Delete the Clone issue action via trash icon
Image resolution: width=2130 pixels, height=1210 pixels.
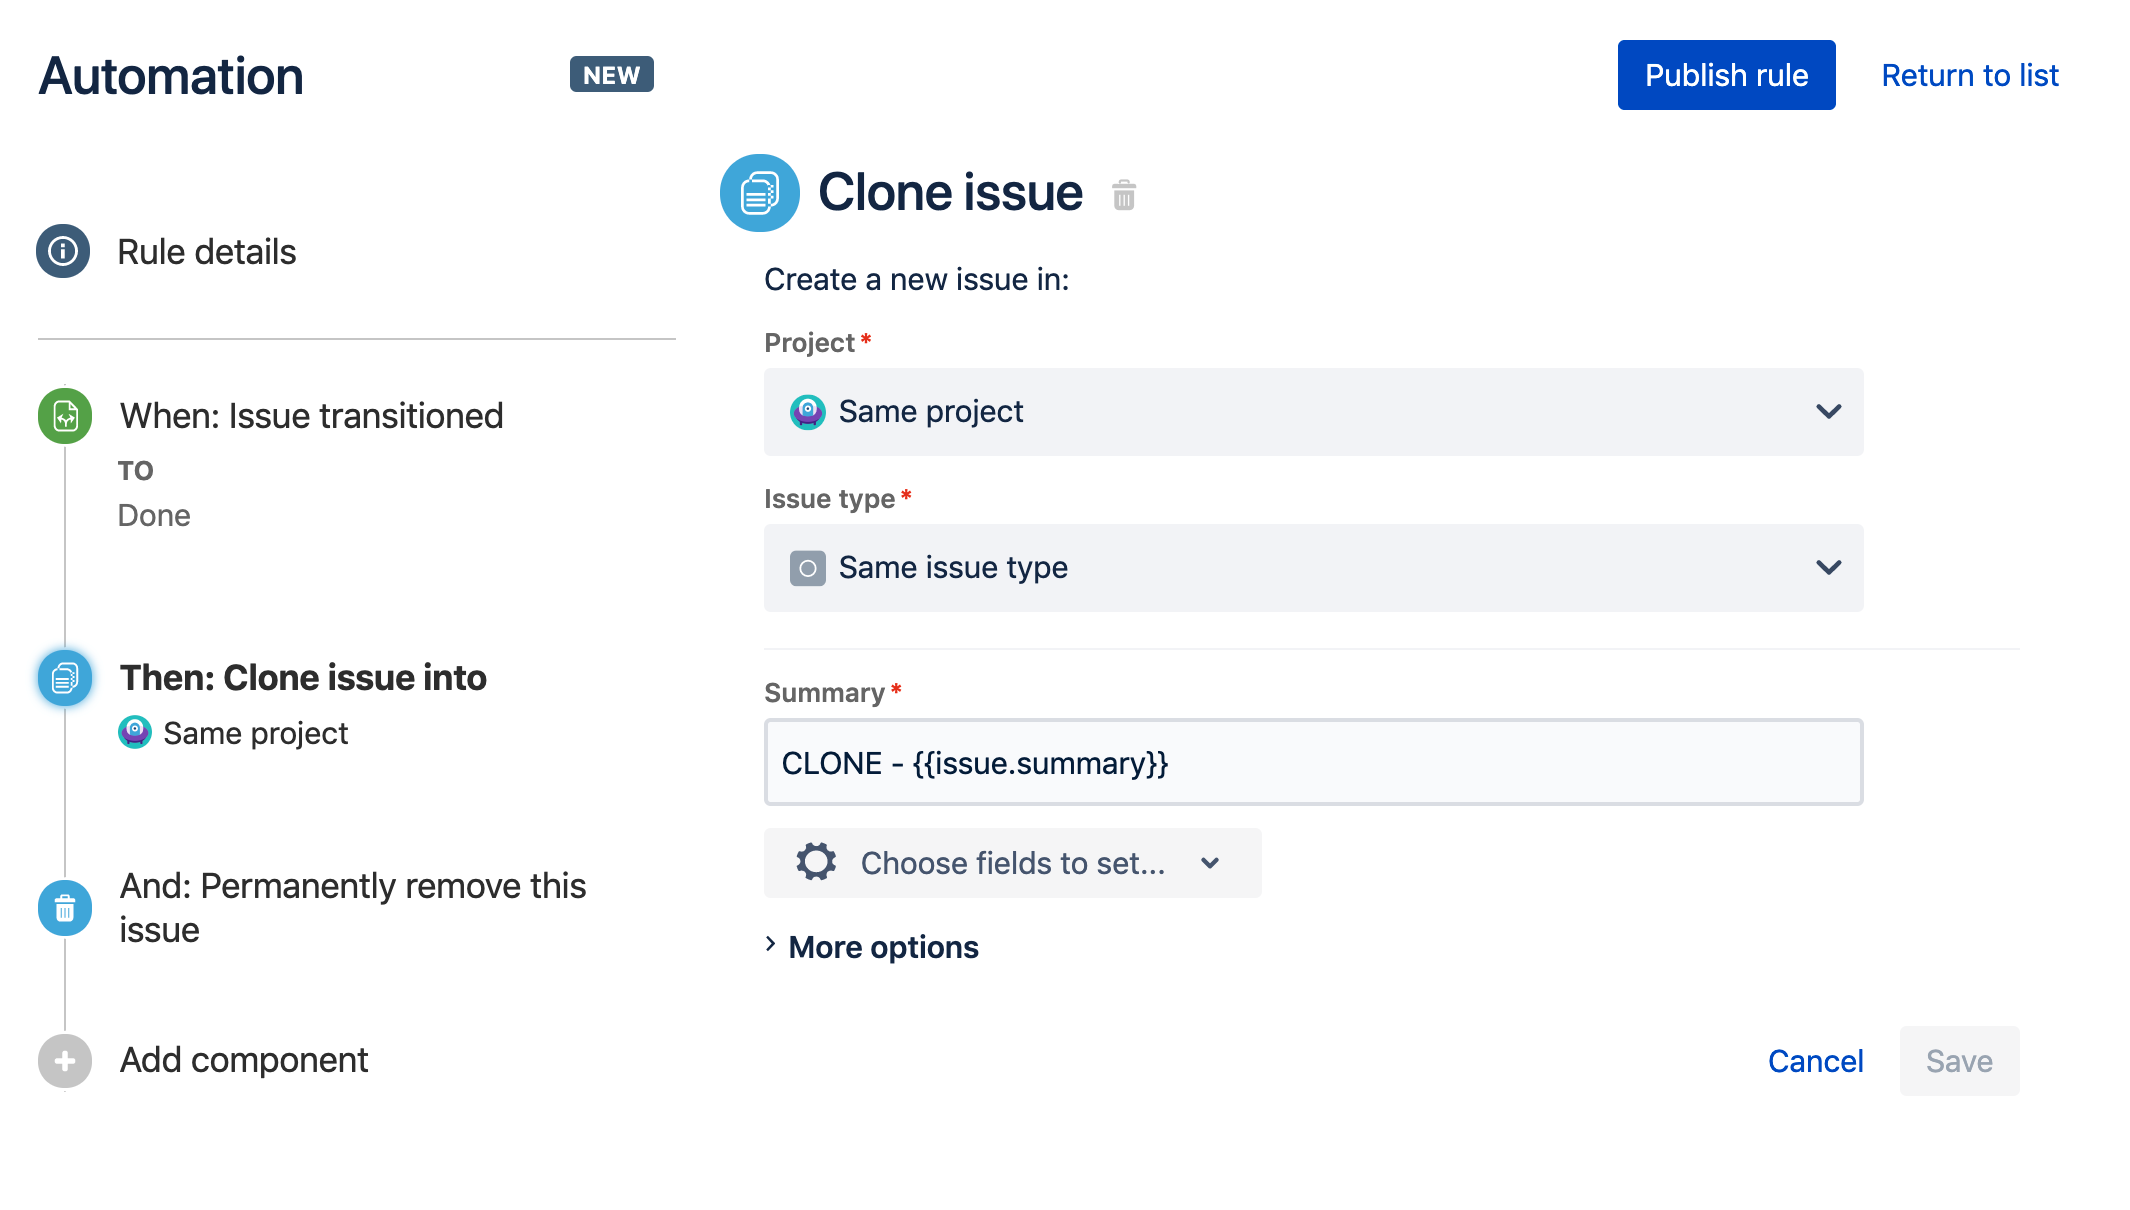click(x=1124, y=194)
